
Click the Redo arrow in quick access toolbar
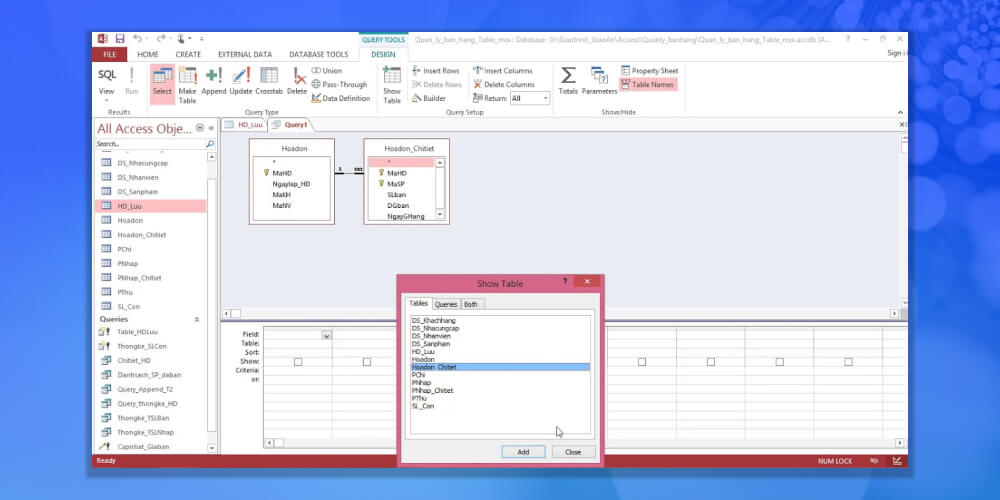pyautogui.click(x=160, y=39)
